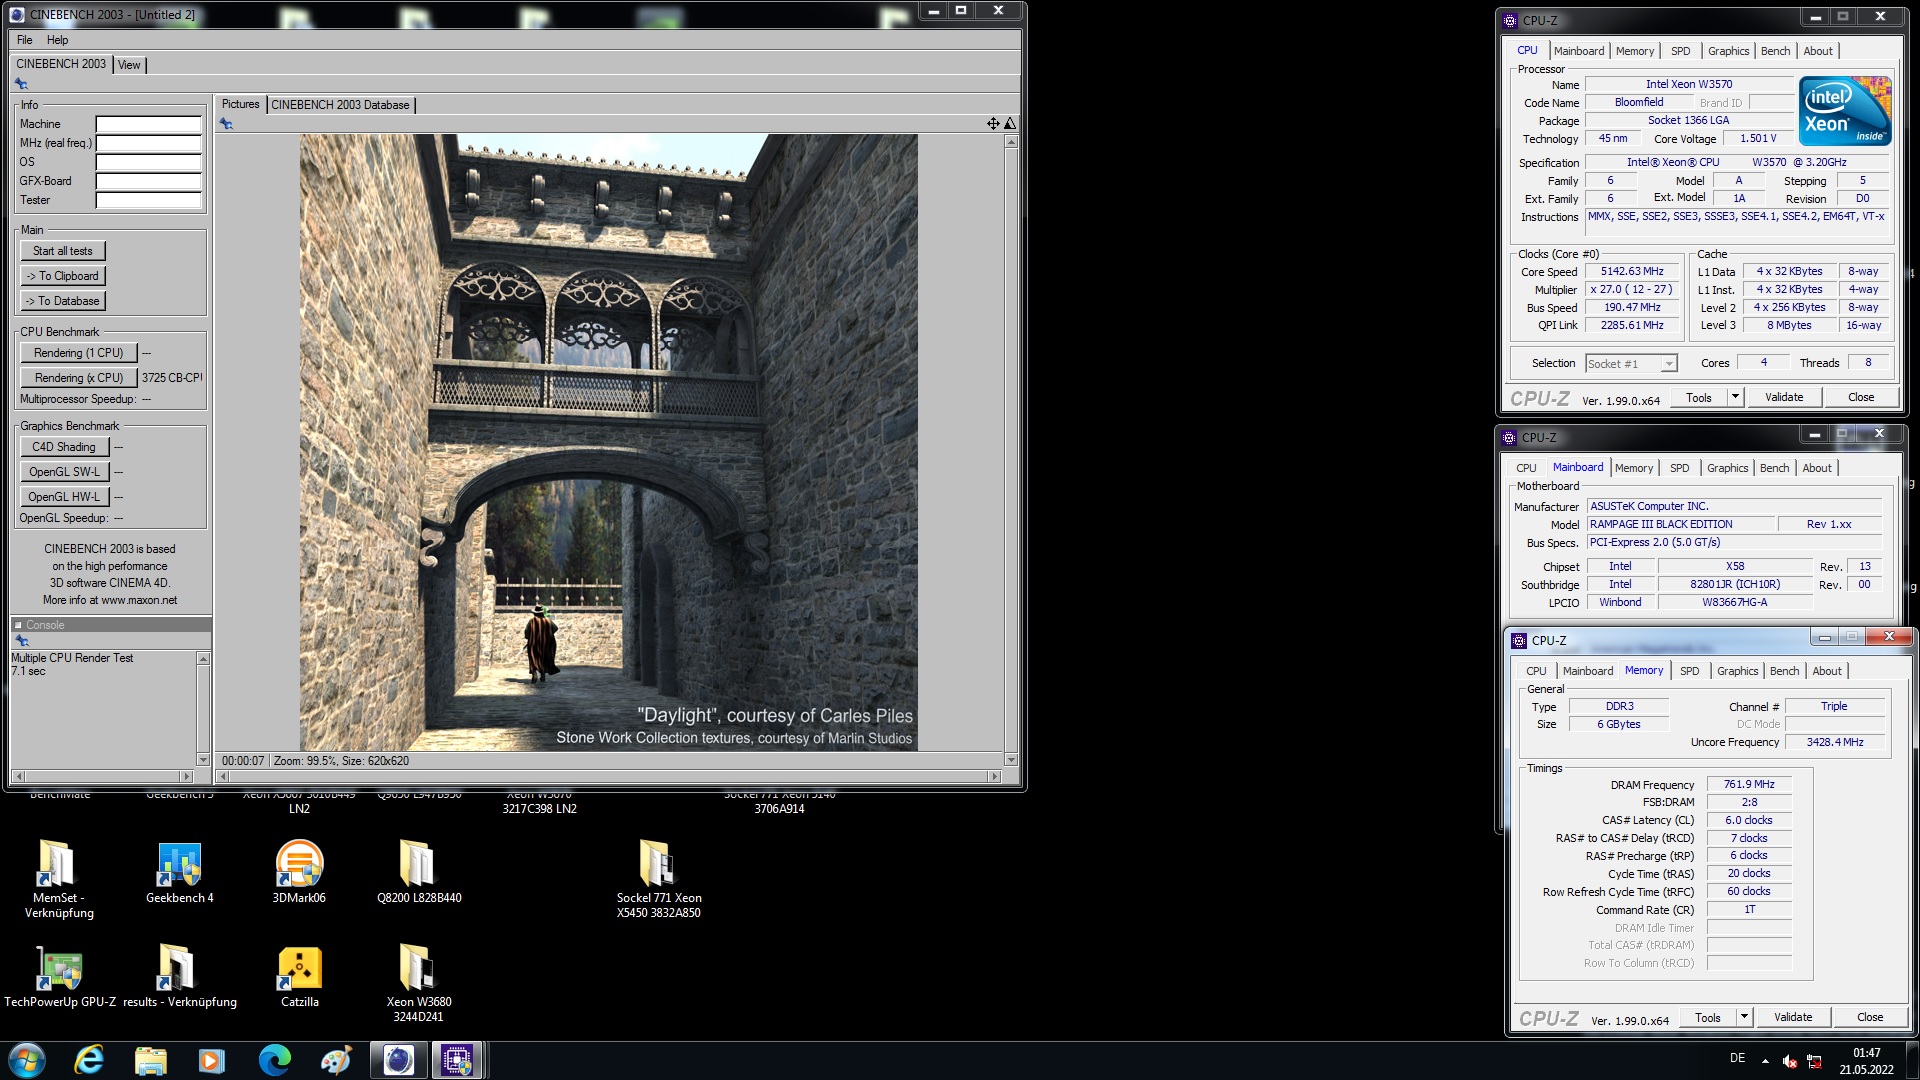
Task: Start the C4D Shading test
Action: 64,447
